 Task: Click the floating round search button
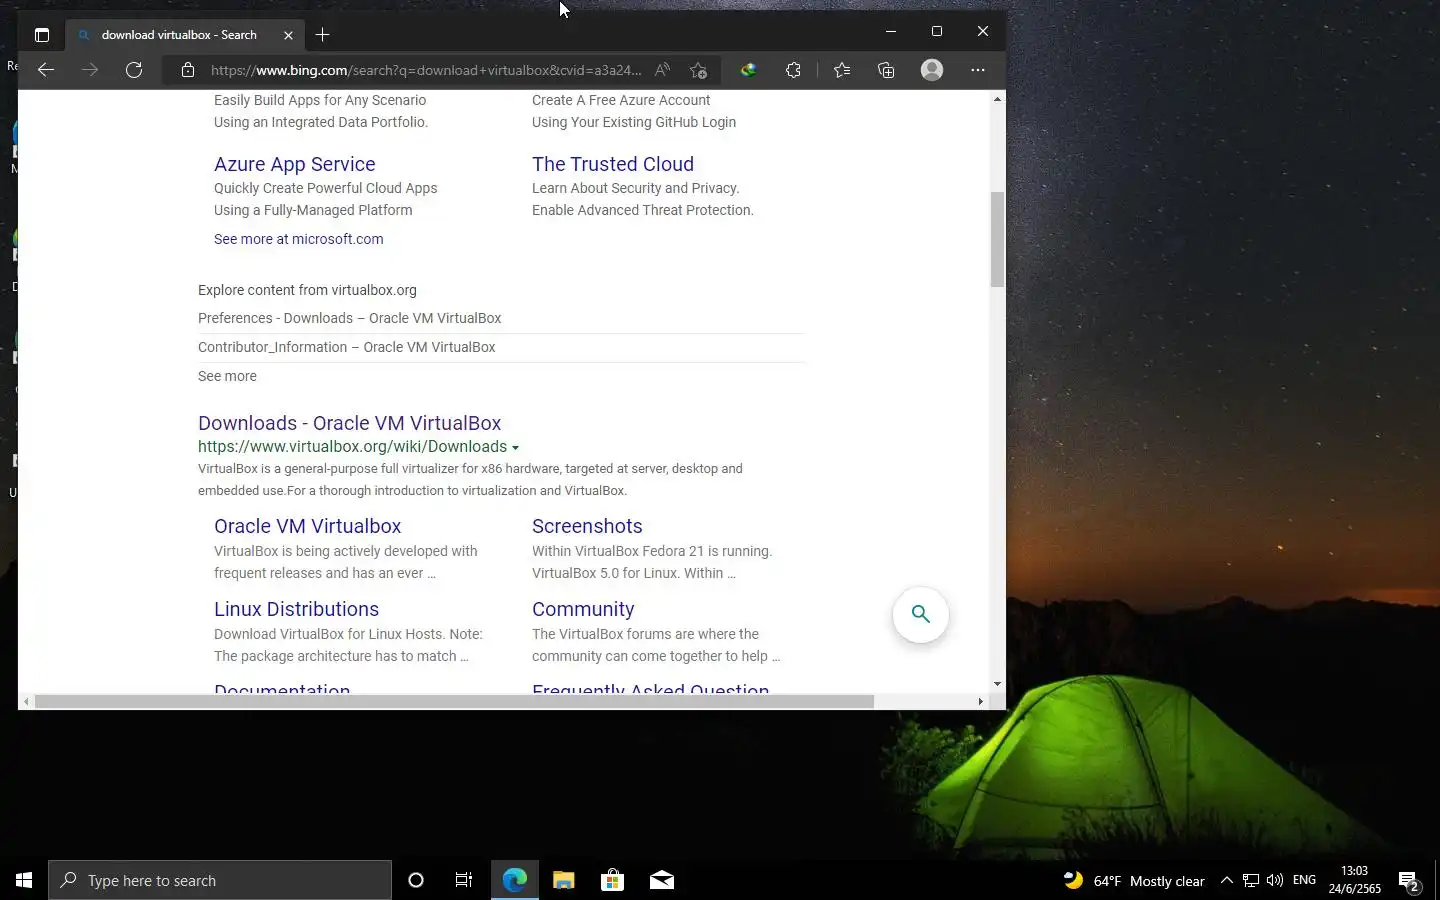[x=920, y=614]
